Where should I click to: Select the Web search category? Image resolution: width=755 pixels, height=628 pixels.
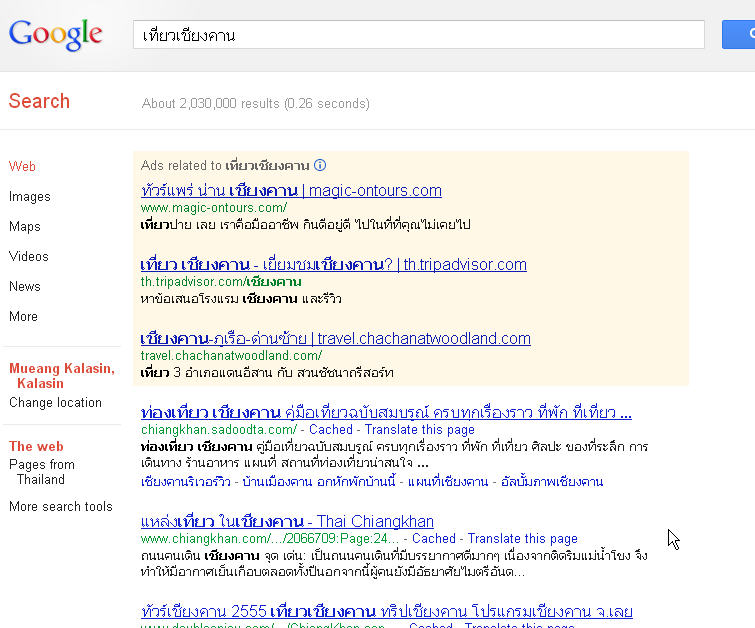(x=22, y=167)
